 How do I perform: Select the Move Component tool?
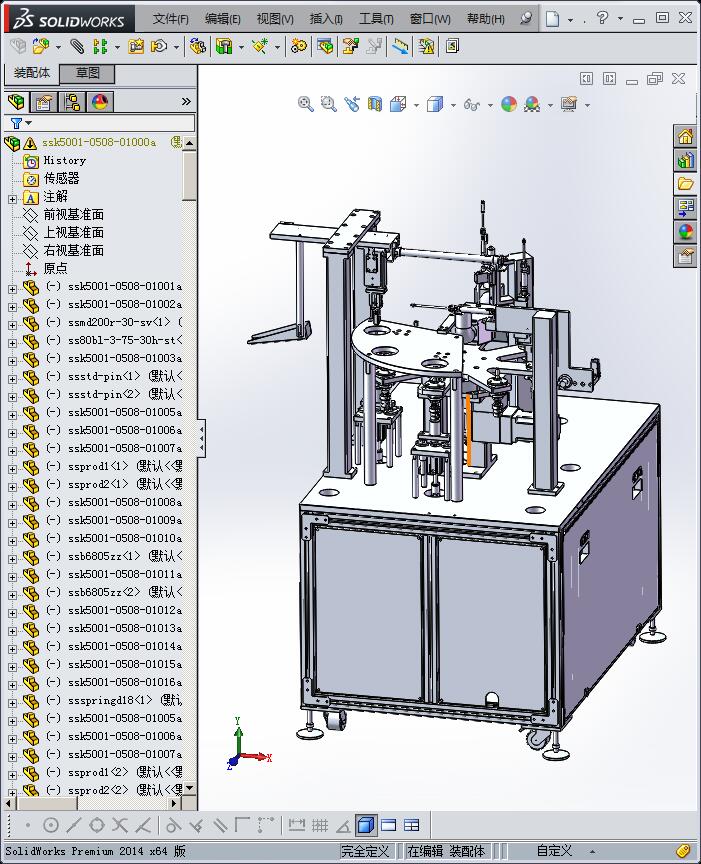pos(159,46)
